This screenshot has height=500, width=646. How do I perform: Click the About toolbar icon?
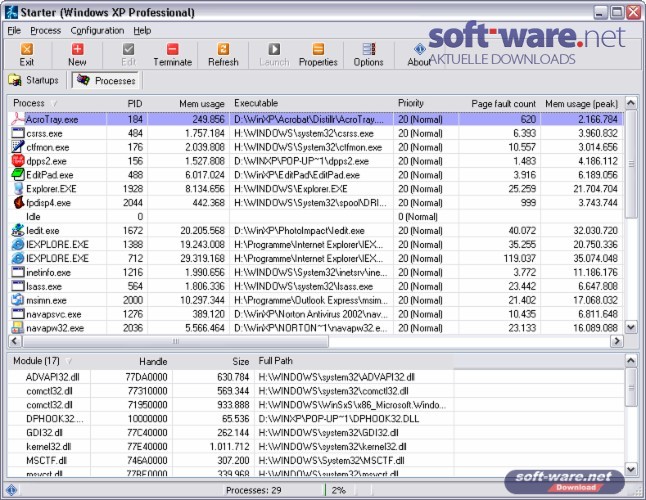pyautogui.click(x=419, y=49)
